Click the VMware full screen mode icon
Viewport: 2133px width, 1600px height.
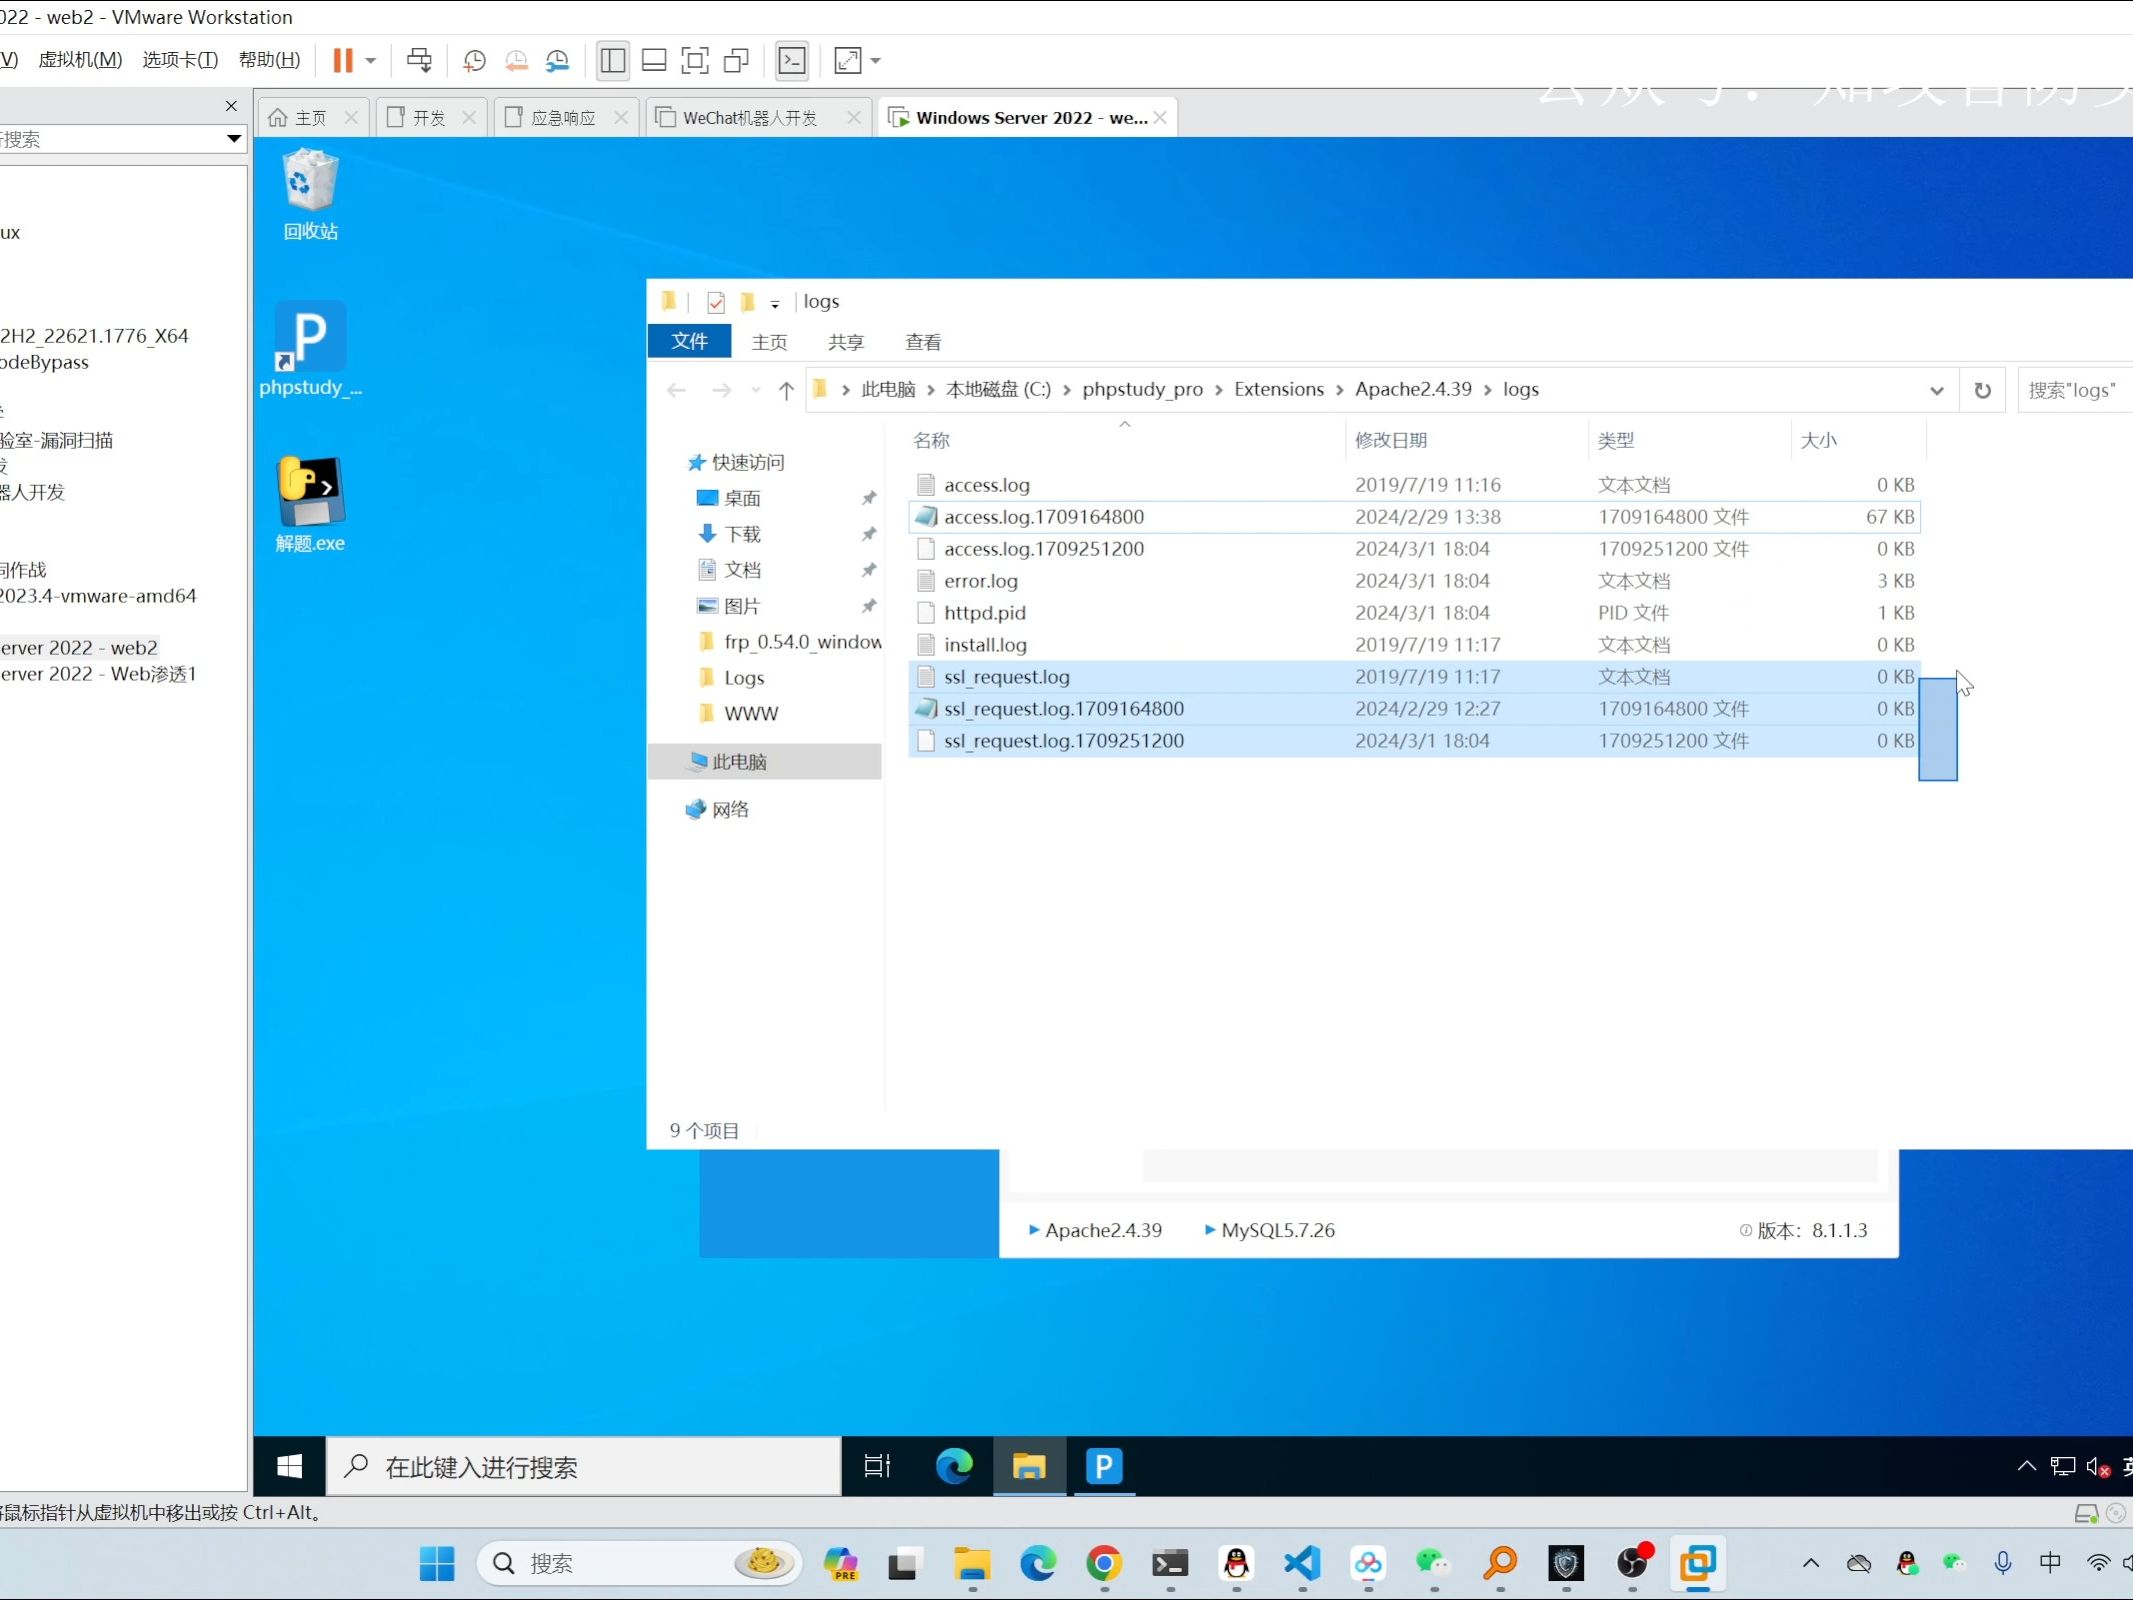694,60
